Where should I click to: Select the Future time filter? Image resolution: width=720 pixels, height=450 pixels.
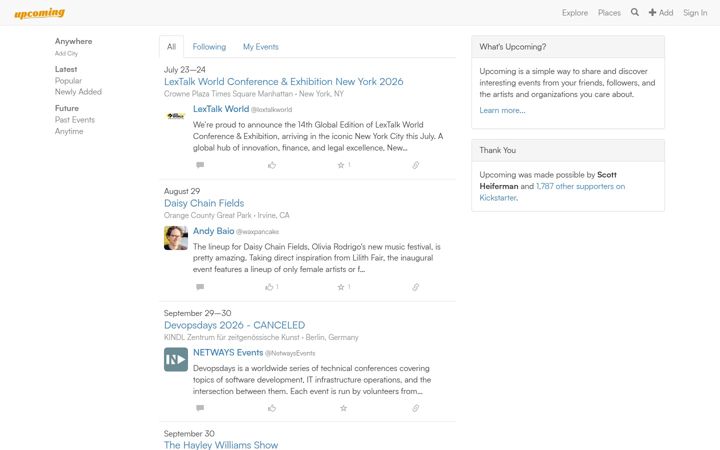point(67,108)
